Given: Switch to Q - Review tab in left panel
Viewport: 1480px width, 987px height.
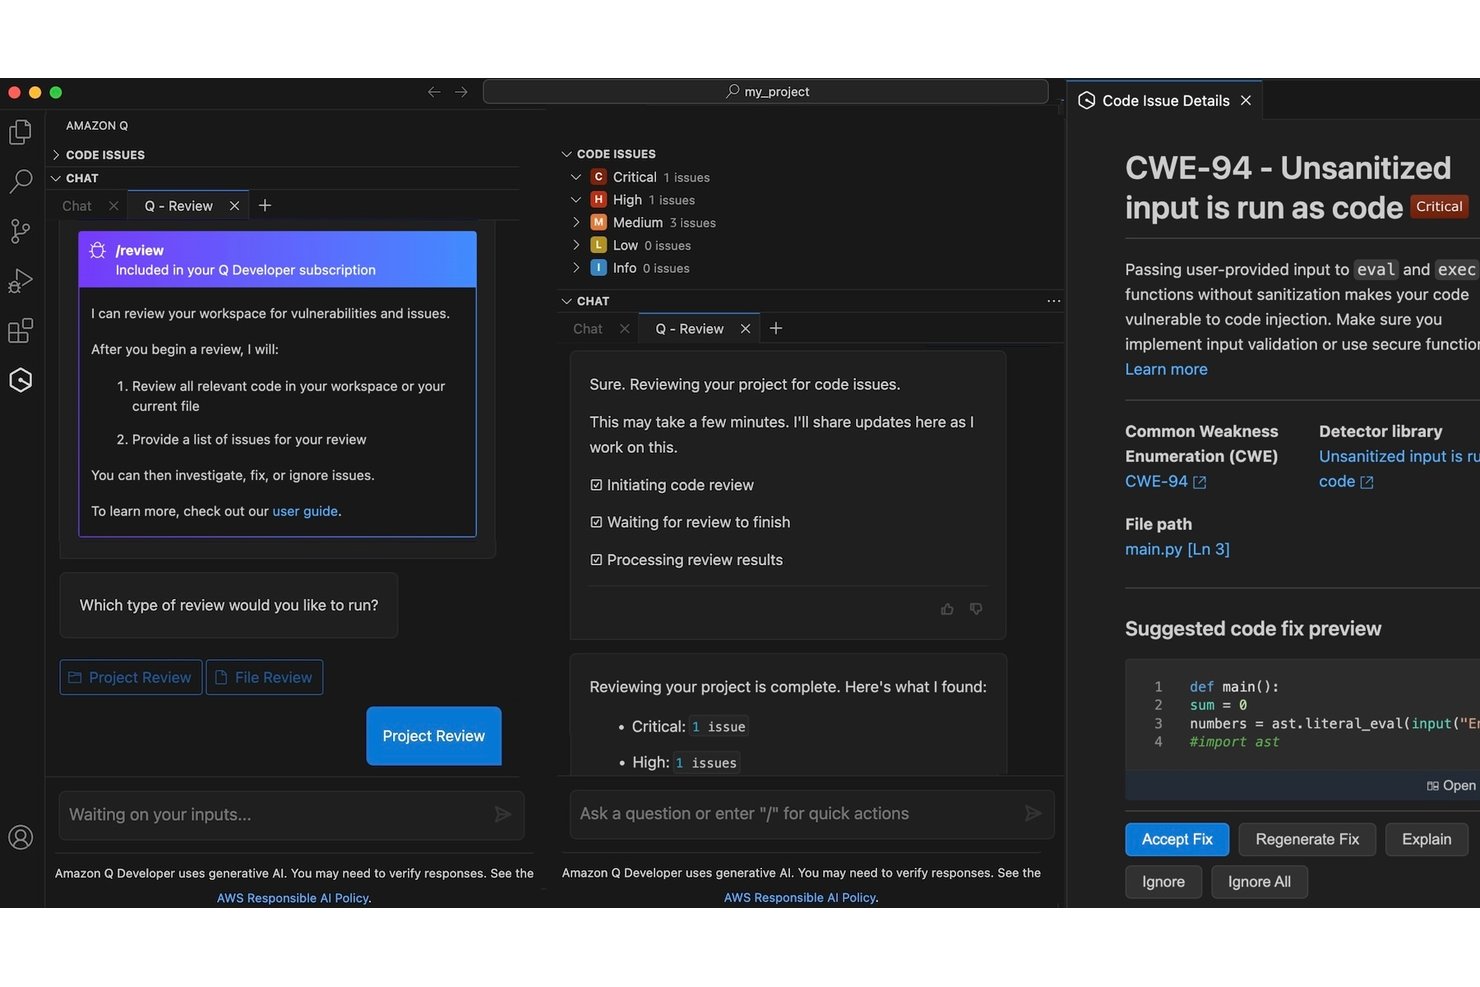Looking at the screenshot, I should 178,206.
